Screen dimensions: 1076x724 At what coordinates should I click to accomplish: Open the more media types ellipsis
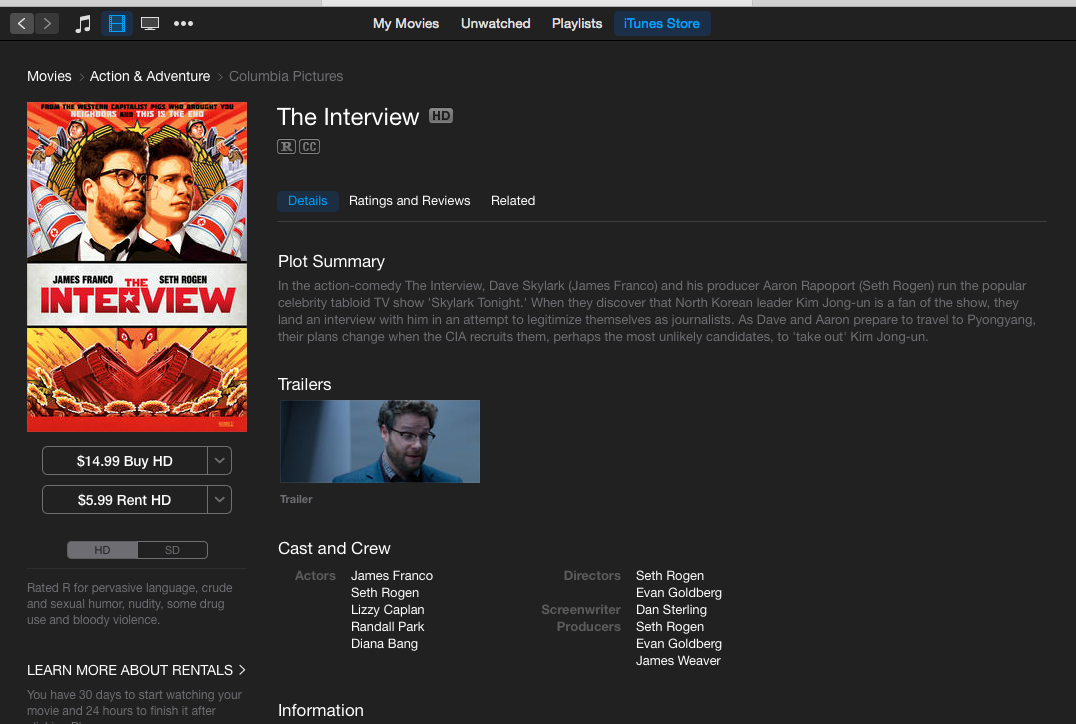(183, 23)
